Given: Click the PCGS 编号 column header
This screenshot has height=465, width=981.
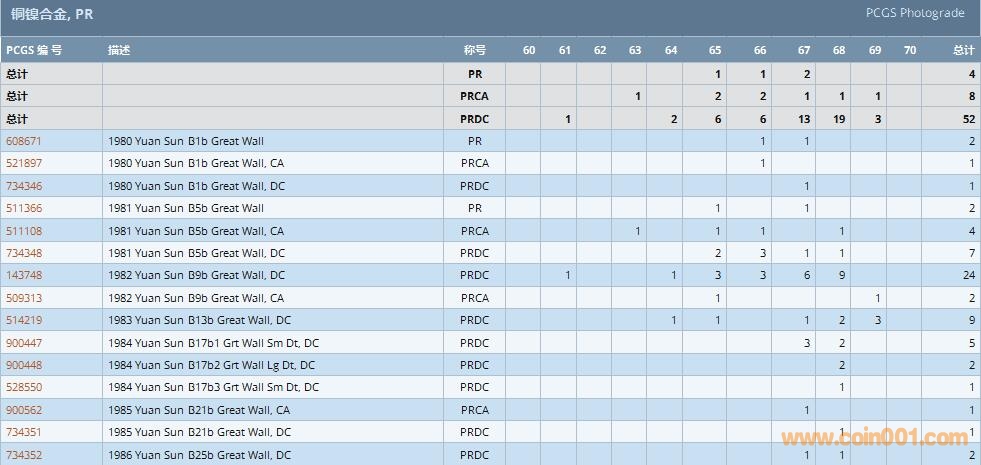Looking at the screenshot, I should 34,50.
